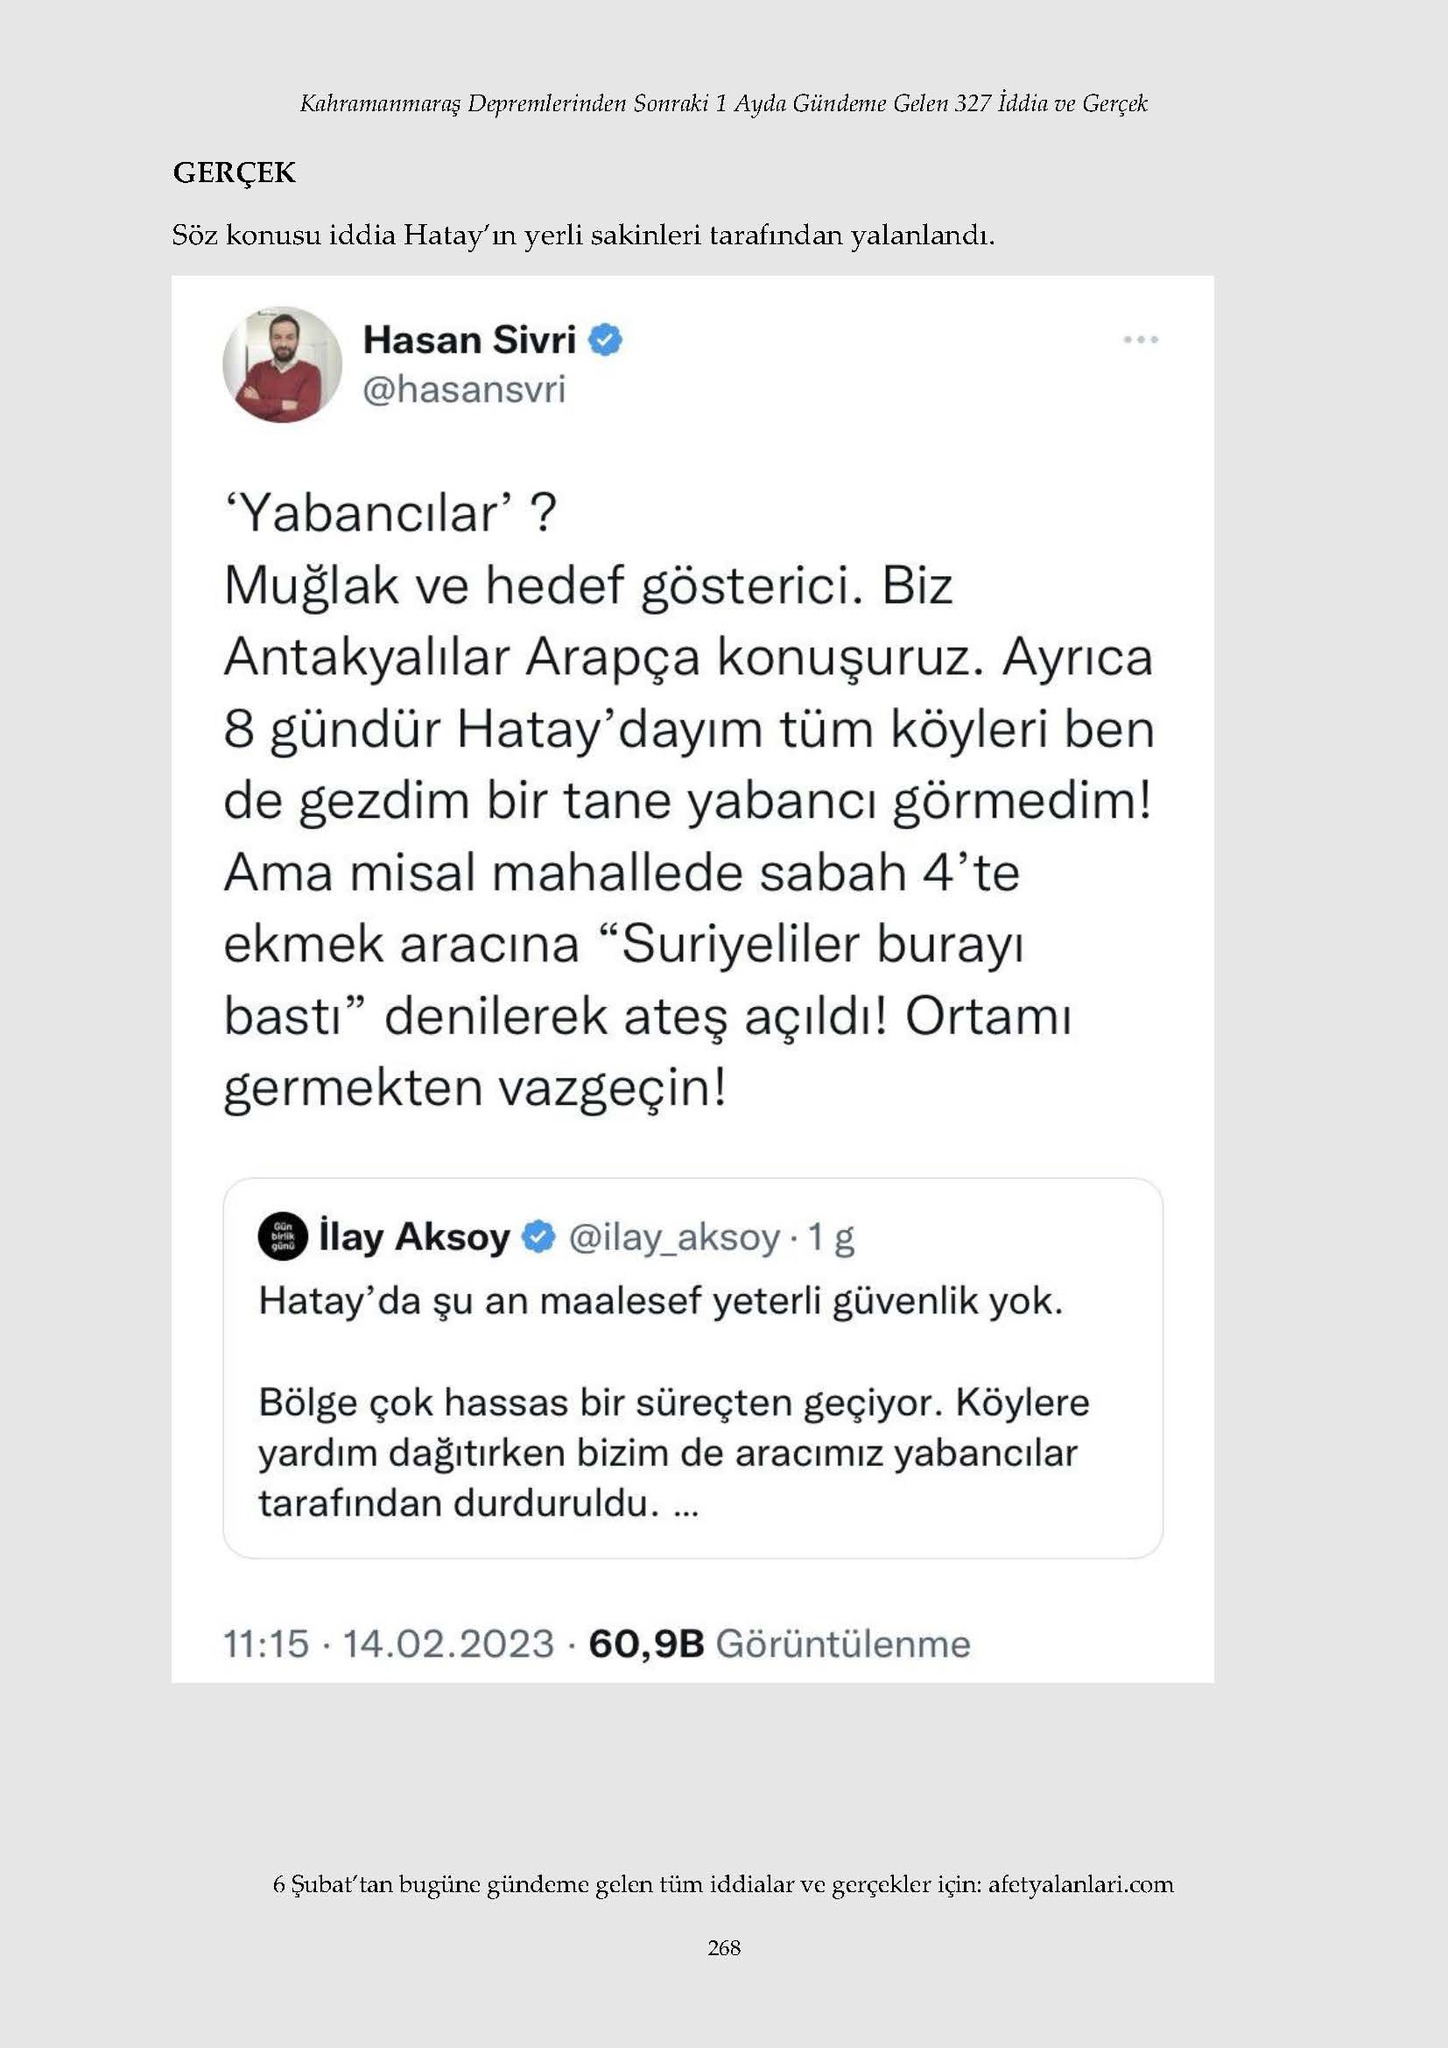Open the İlay Aksoy display name
1448x2048 pixels.
(x=414, y=1237)
